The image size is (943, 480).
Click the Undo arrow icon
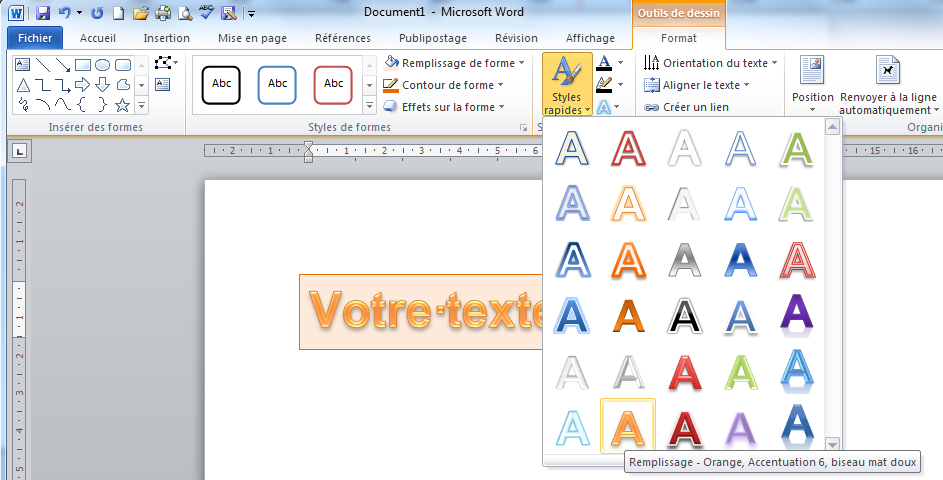pos(64,13)
